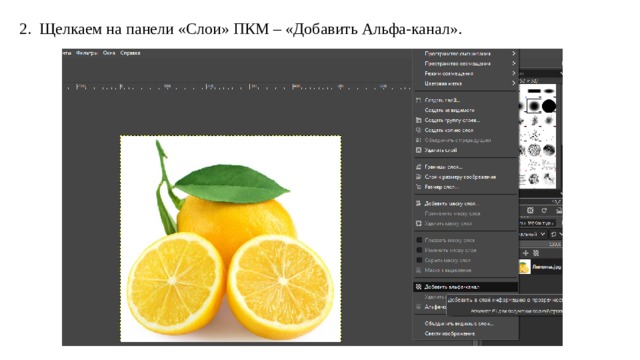The image size is (640, 360).
Task: Open the «Пространство совмещения» submenu arrow
Action: tap(513, 63)
